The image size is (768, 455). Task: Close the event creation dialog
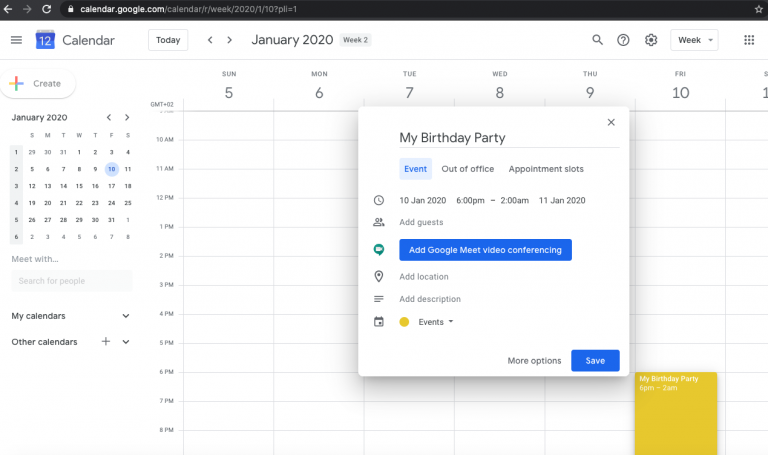click(611, 122)
